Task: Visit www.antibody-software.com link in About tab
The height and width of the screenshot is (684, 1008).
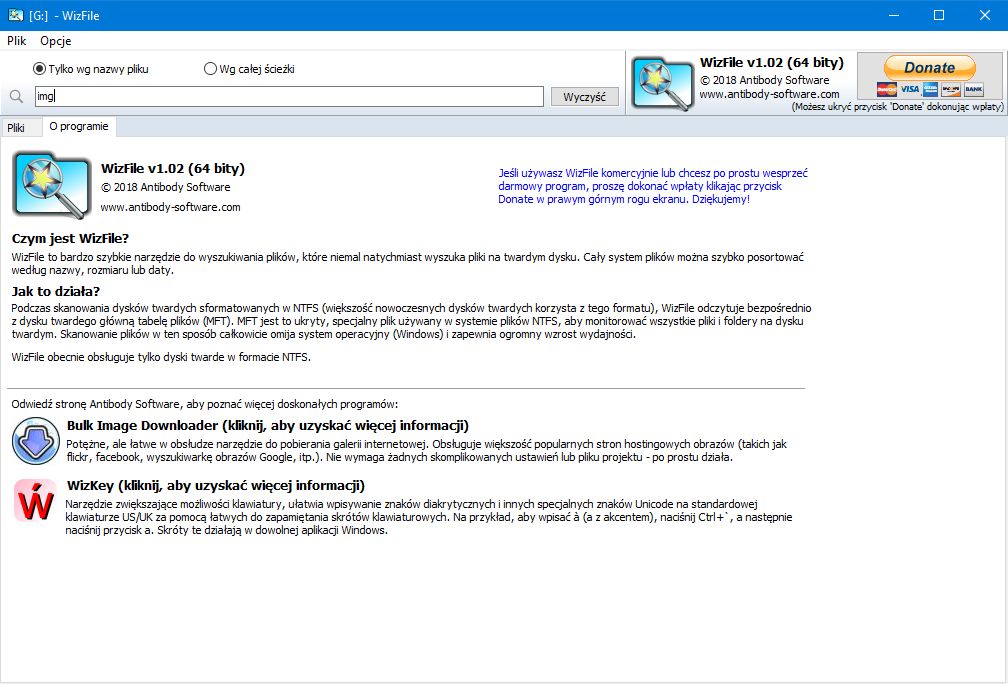Action: 170,207
